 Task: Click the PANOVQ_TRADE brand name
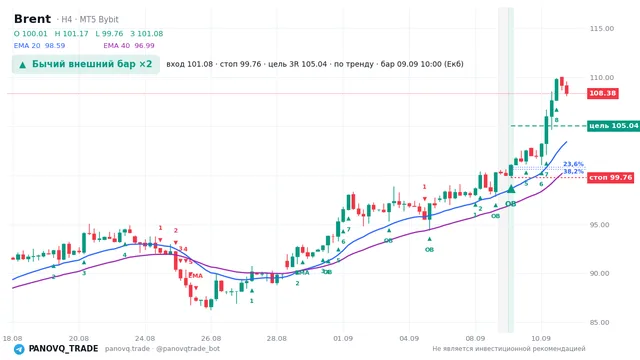63,349
